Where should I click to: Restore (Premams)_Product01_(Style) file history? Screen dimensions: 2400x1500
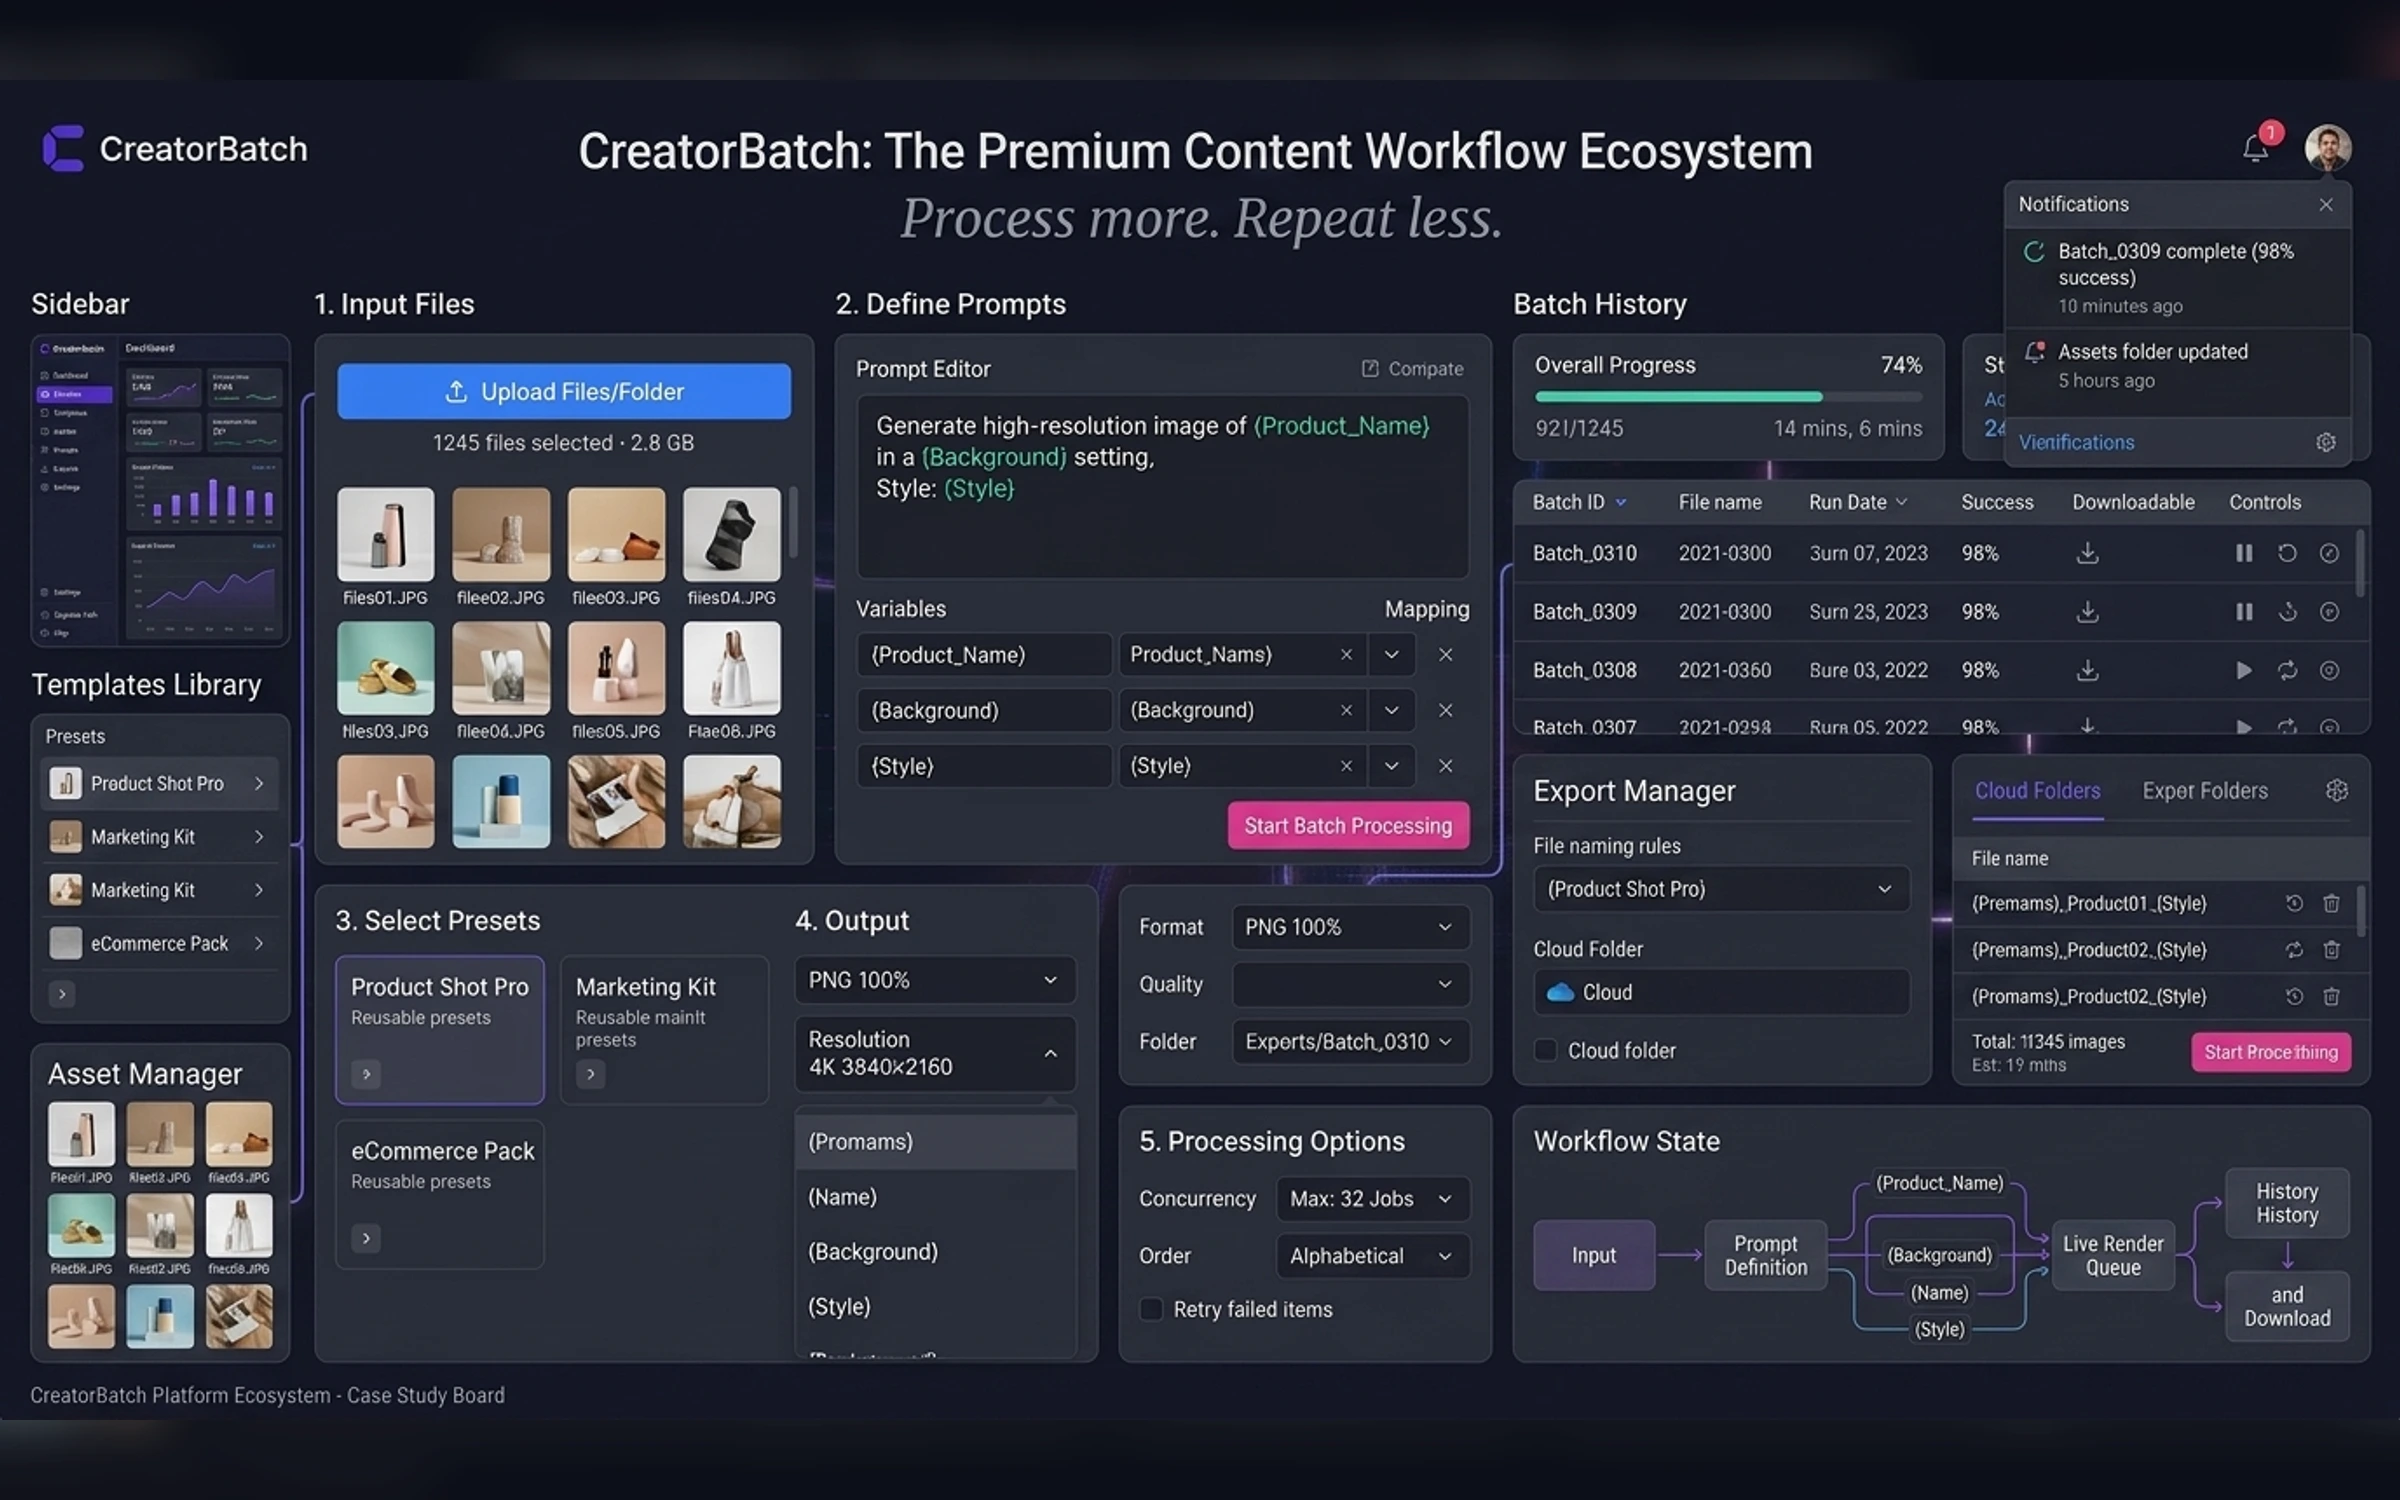pos(2294,903)
